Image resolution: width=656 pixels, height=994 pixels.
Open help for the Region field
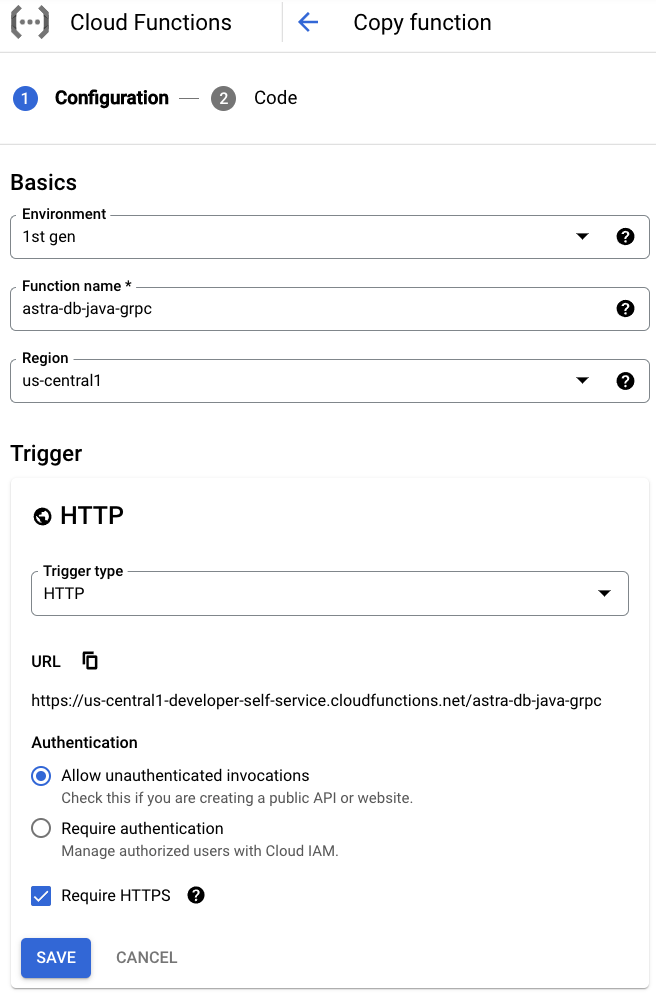pos(625,381)
